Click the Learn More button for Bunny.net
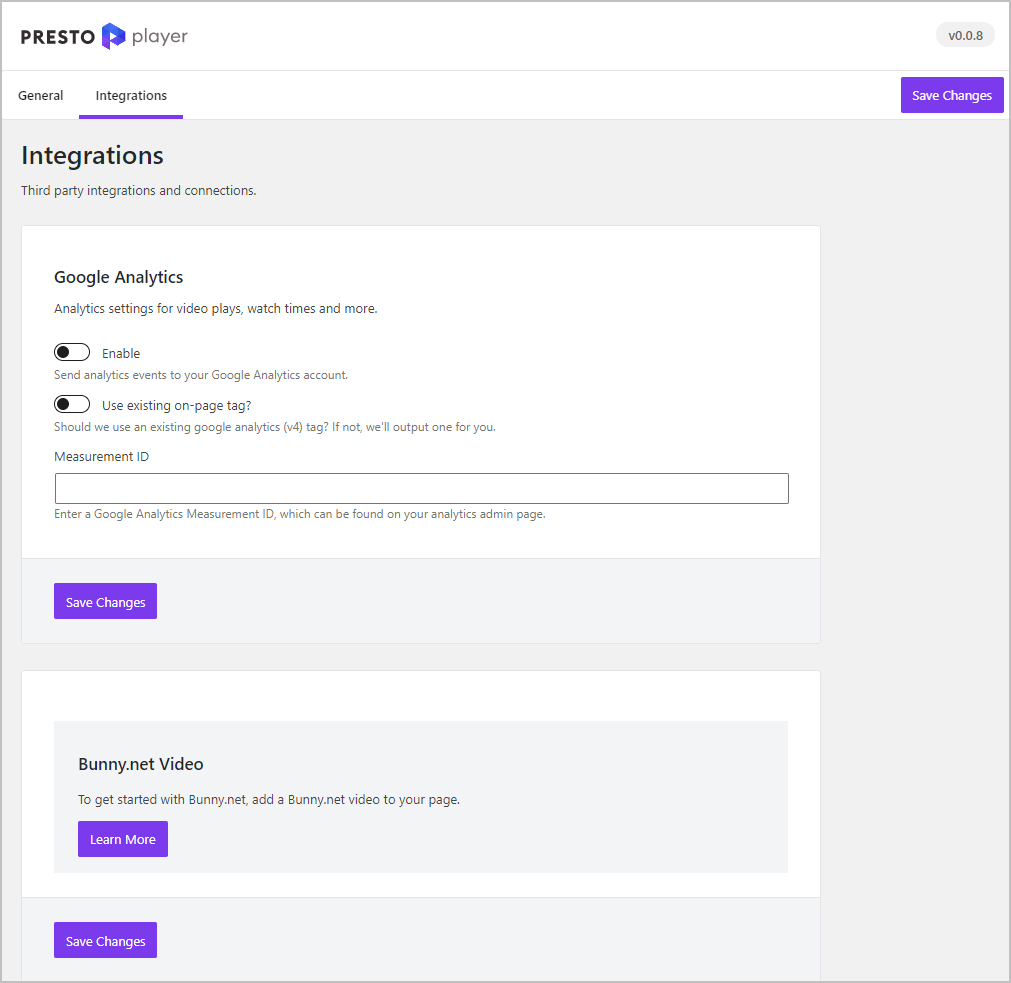This screenshot has height=983, width=1011. point(122,839)
